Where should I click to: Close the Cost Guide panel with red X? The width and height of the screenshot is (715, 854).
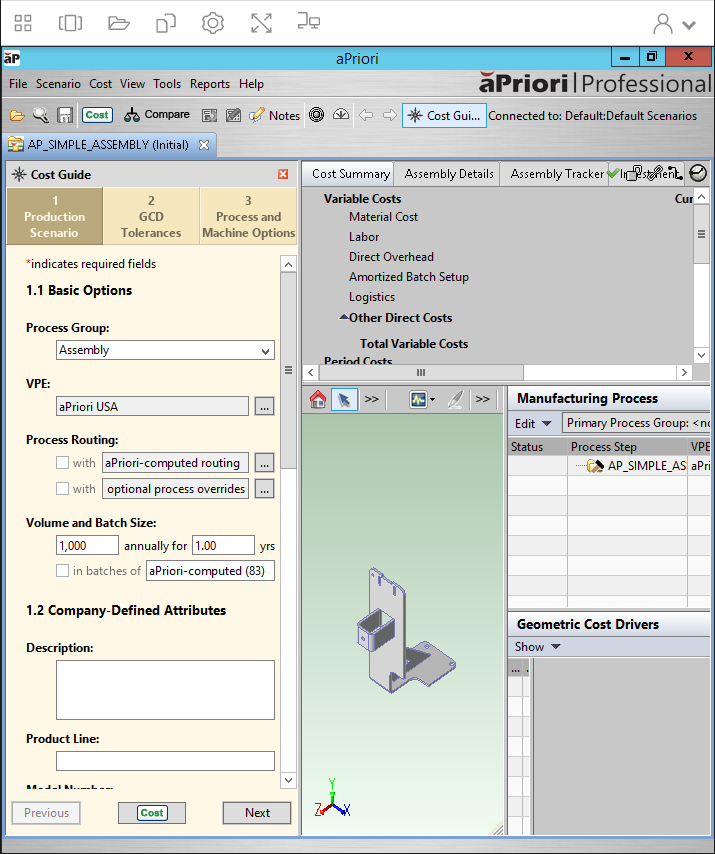[x=283, y=174]
